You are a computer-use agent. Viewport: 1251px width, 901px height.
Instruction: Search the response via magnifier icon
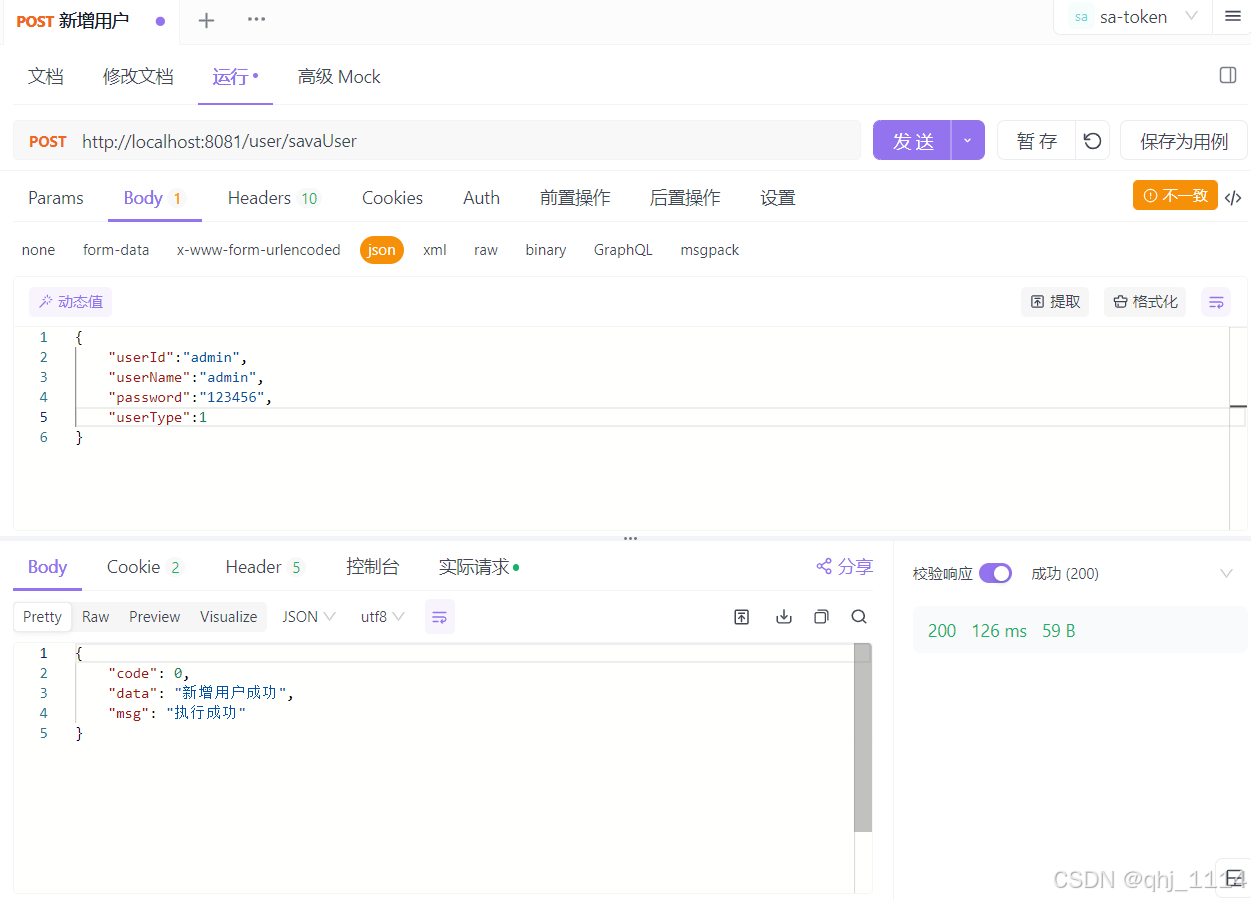click(859, 616)
